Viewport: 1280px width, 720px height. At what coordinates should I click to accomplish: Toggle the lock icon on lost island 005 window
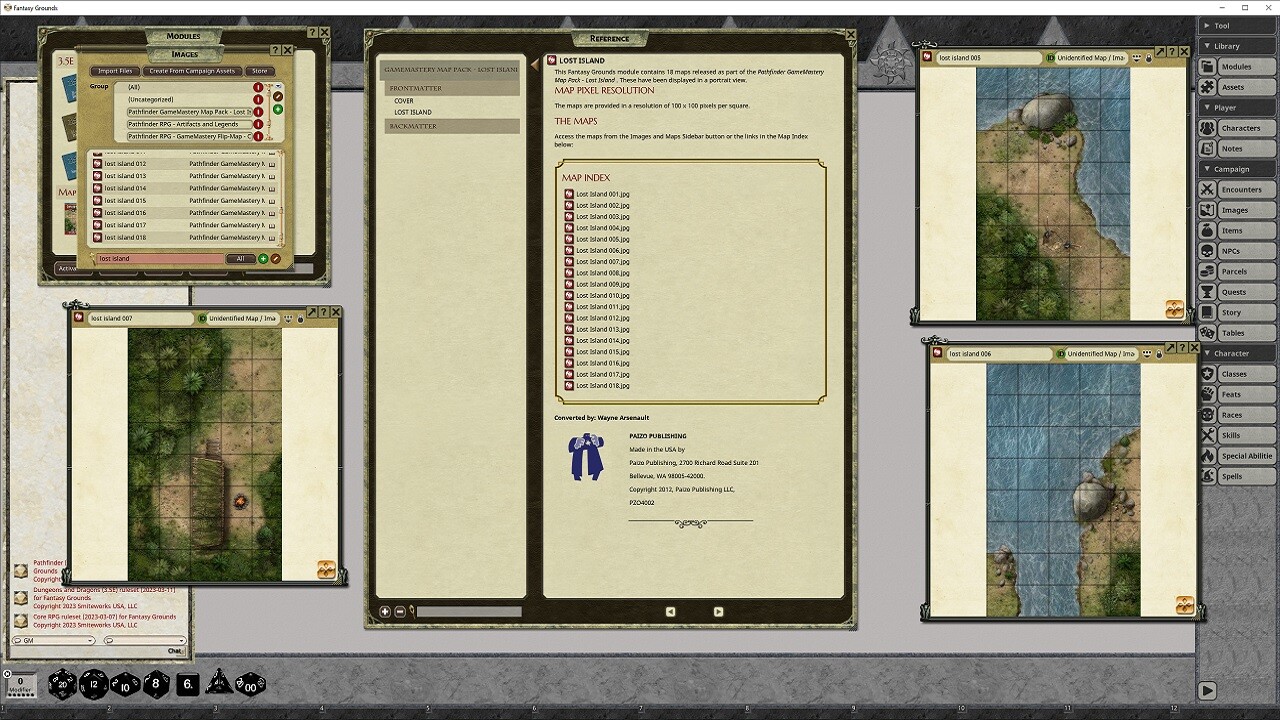[1149, 58]
